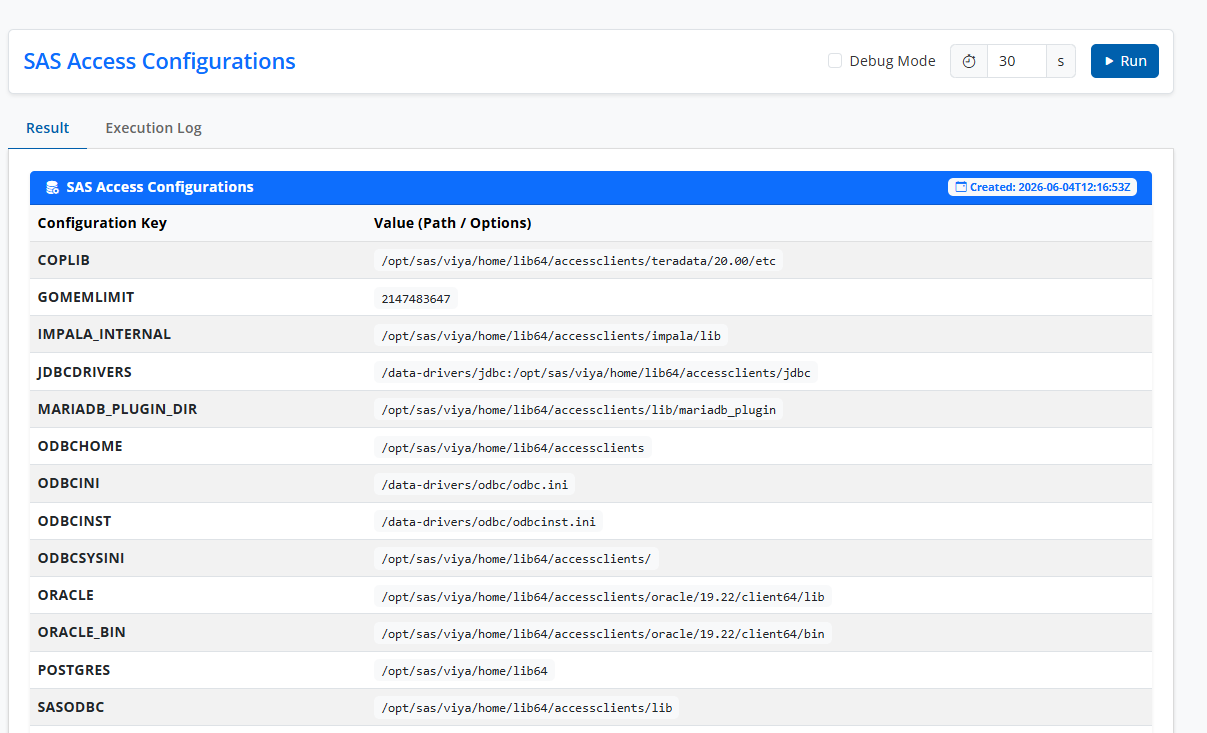Select the ODBCINI configuration key
Image resolution: width=1207 pixels, height=733 pixels.
[69, 483]
